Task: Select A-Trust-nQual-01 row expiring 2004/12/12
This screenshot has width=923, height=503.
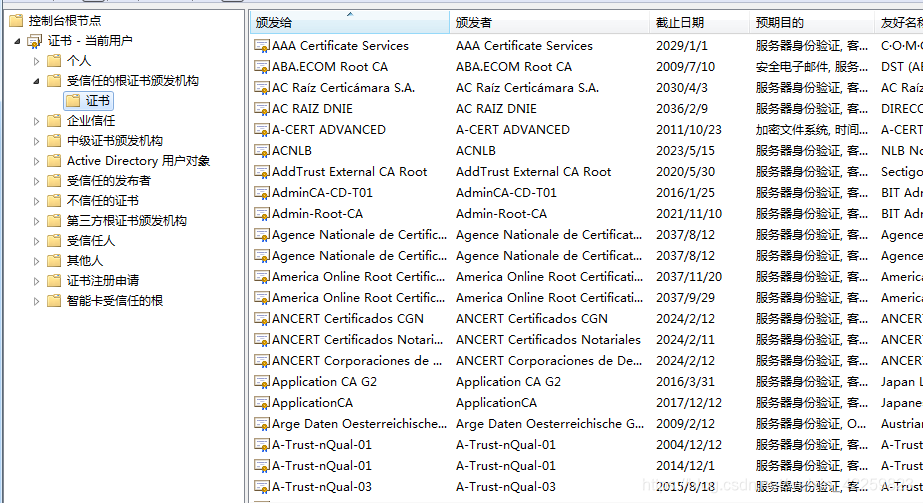Action: coord(586,445)
